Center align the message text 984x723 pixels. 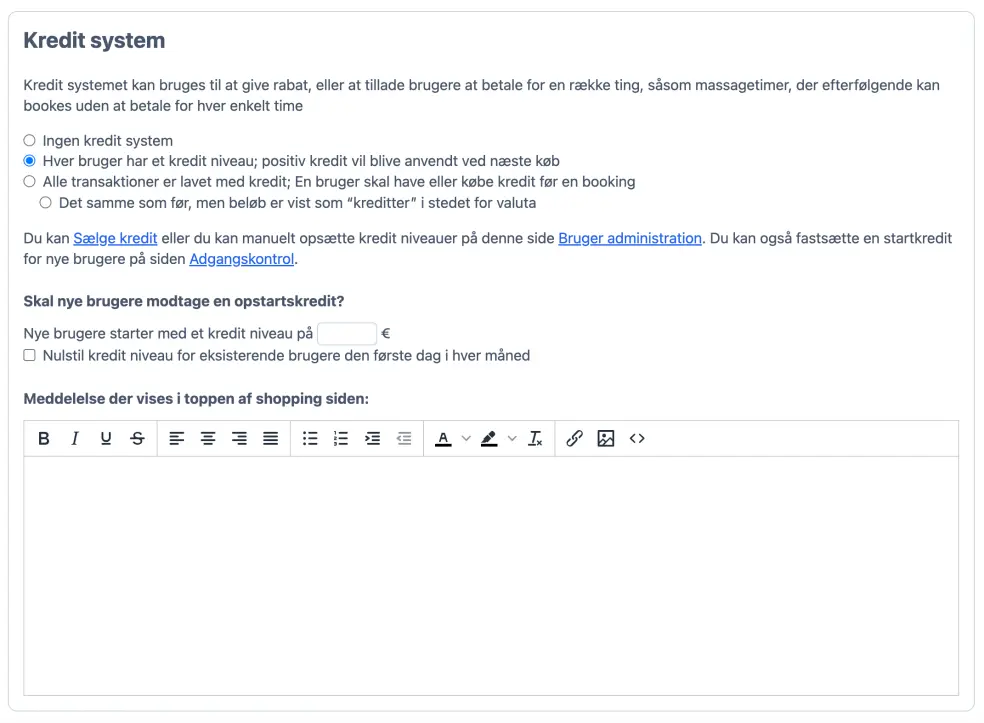(x=208, y=438)
